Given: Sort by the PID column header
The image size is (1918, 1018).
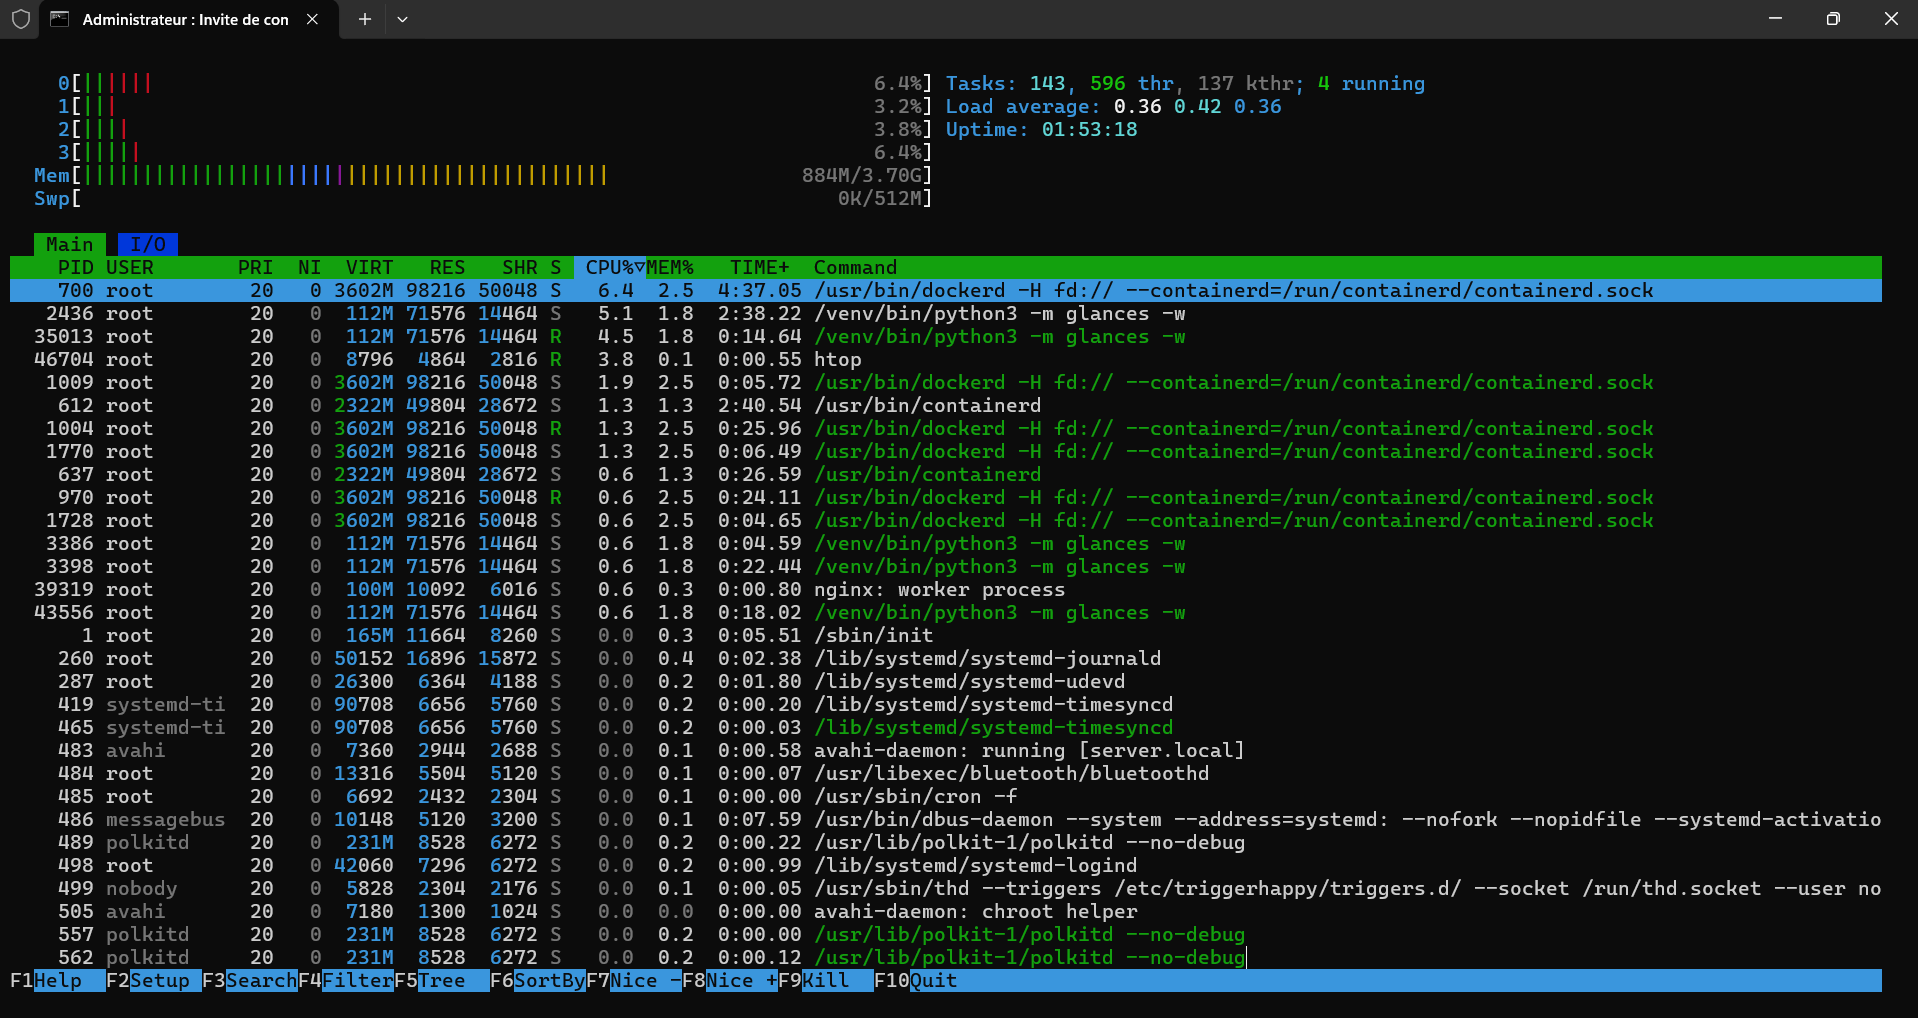Looking at the screenshot, I should [x=76, y=267].
